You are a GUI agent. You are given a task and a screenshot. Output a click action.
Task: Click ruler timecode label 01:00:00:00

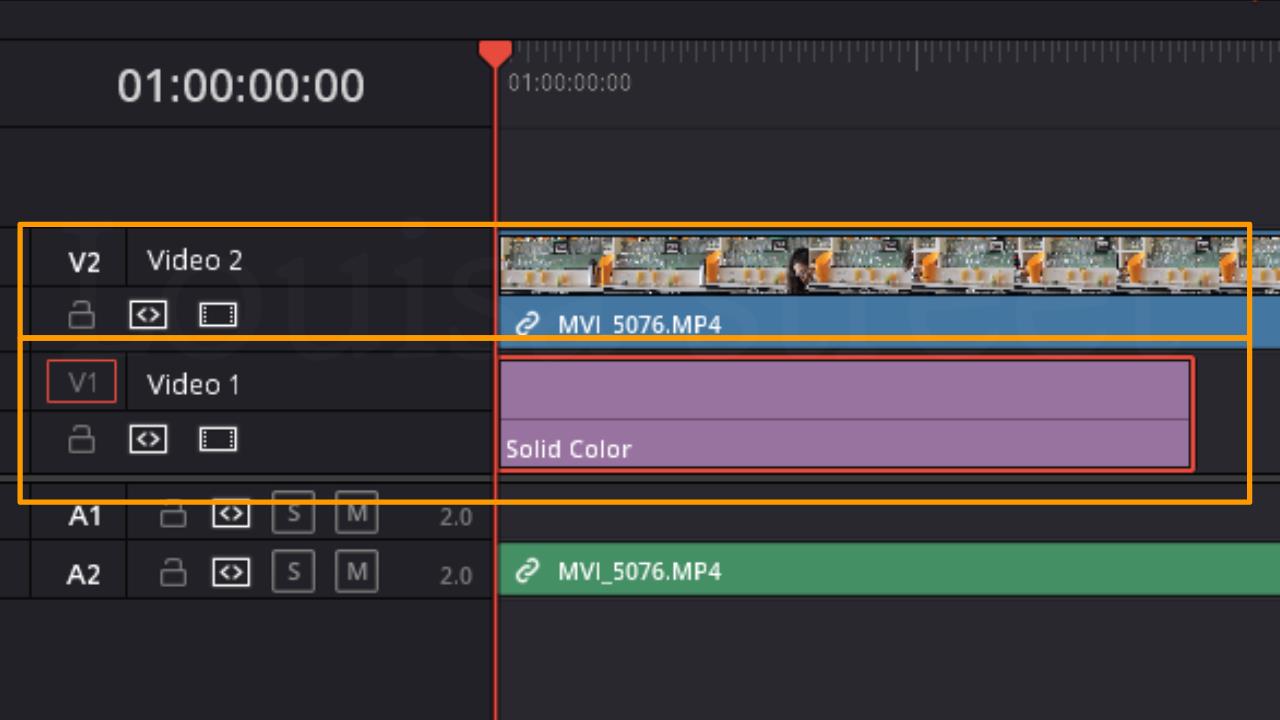570,83
